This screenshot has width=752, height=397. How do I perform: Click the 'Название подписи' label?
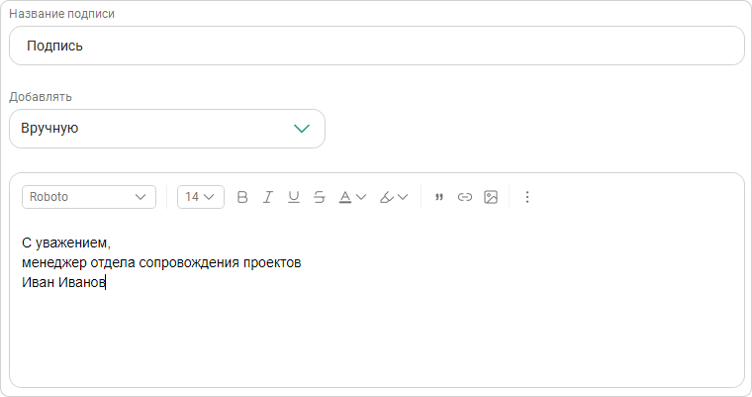pos(62,14)
